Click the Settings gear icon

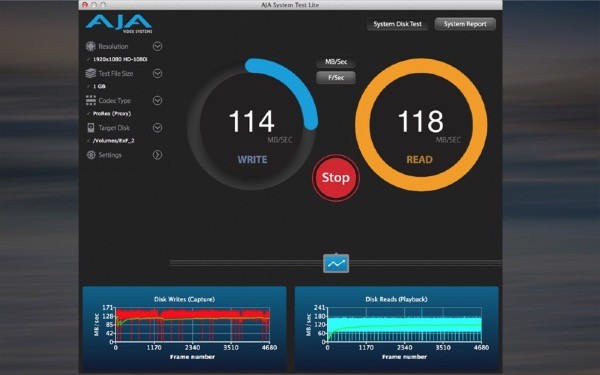[91, 155]
